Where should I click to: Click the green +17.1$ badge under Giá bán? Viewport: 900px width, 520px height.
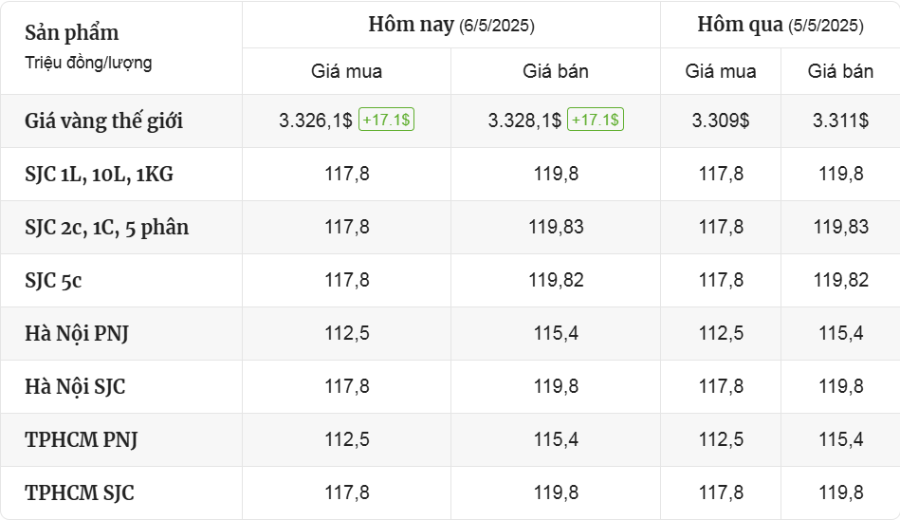point(595,119)
